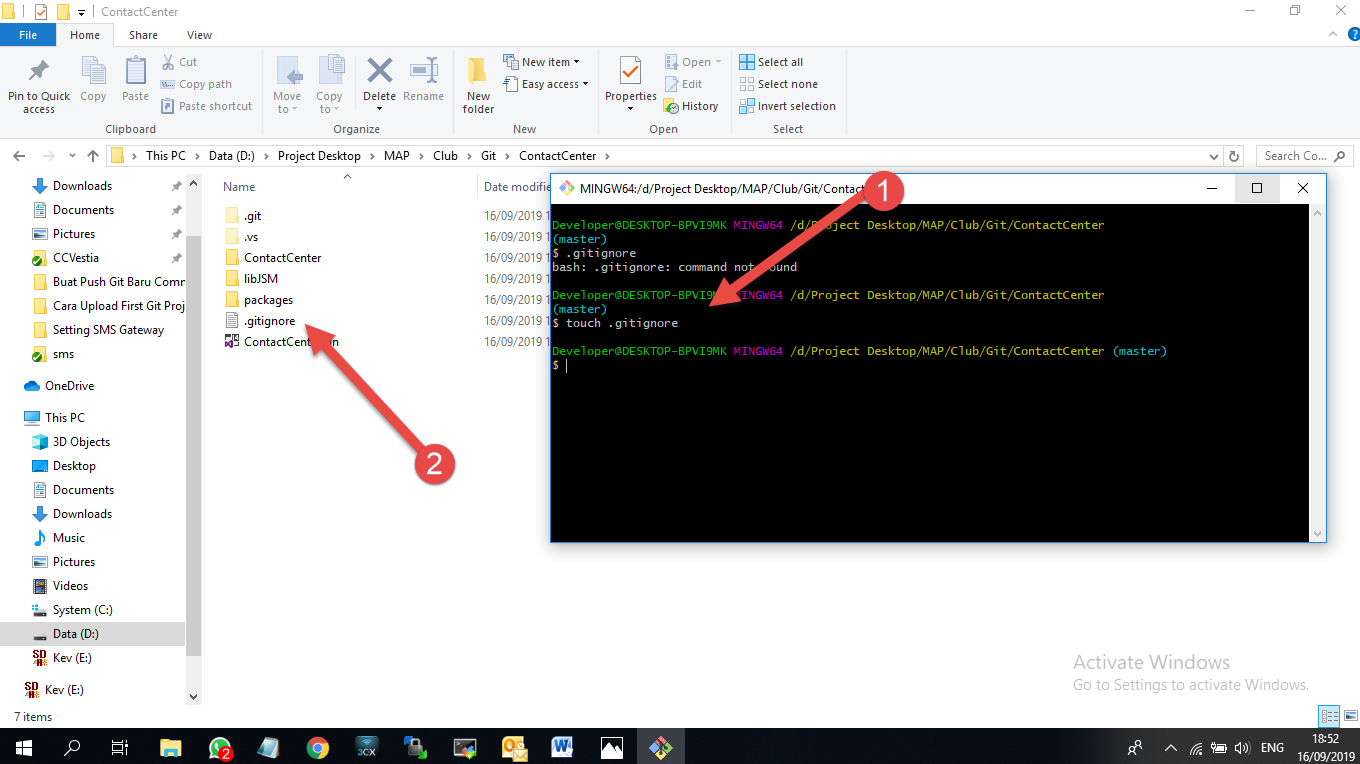Screen dimensions: 1360x764
Task: Click 'MAP' in the address breadcrumb
Action: pos(397,156)
